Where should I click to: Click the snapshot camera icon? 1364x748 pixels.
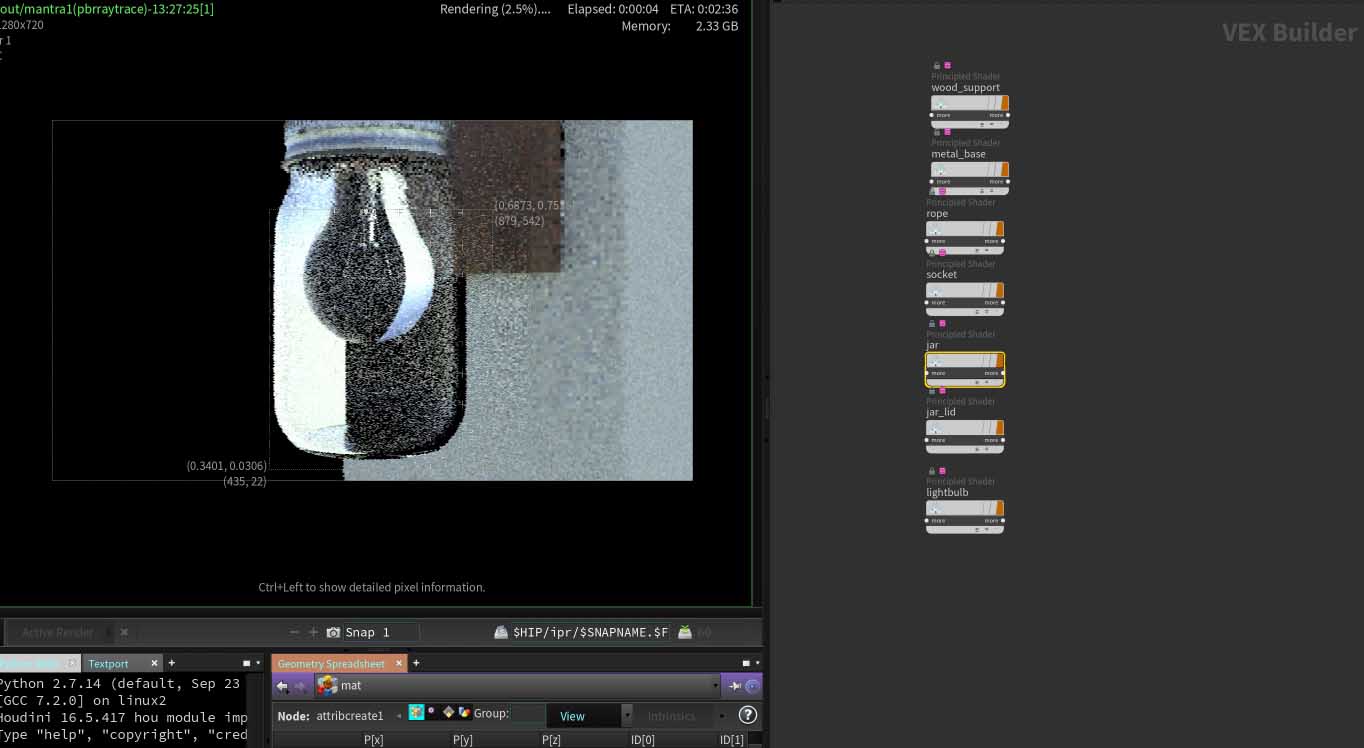coord(333,632)
